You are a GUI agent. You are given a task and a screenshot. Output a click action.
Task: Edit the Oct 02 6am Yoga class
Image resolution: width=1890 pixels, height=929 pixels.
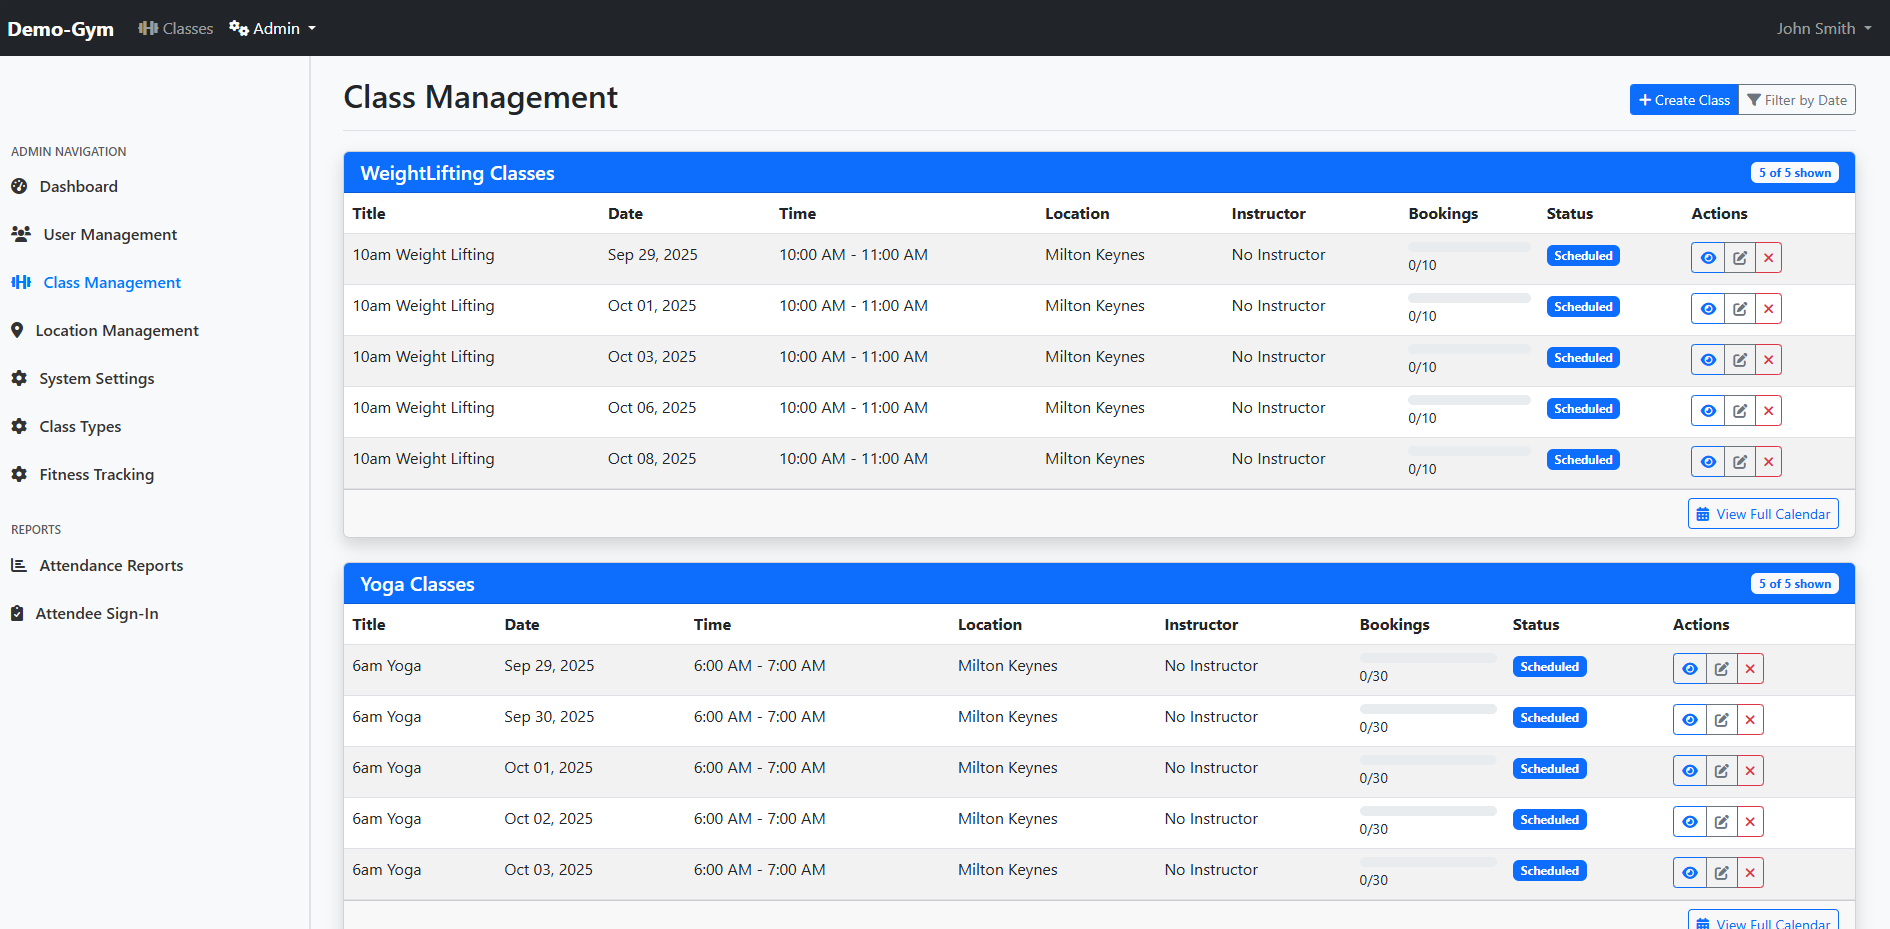(1721, 822)
